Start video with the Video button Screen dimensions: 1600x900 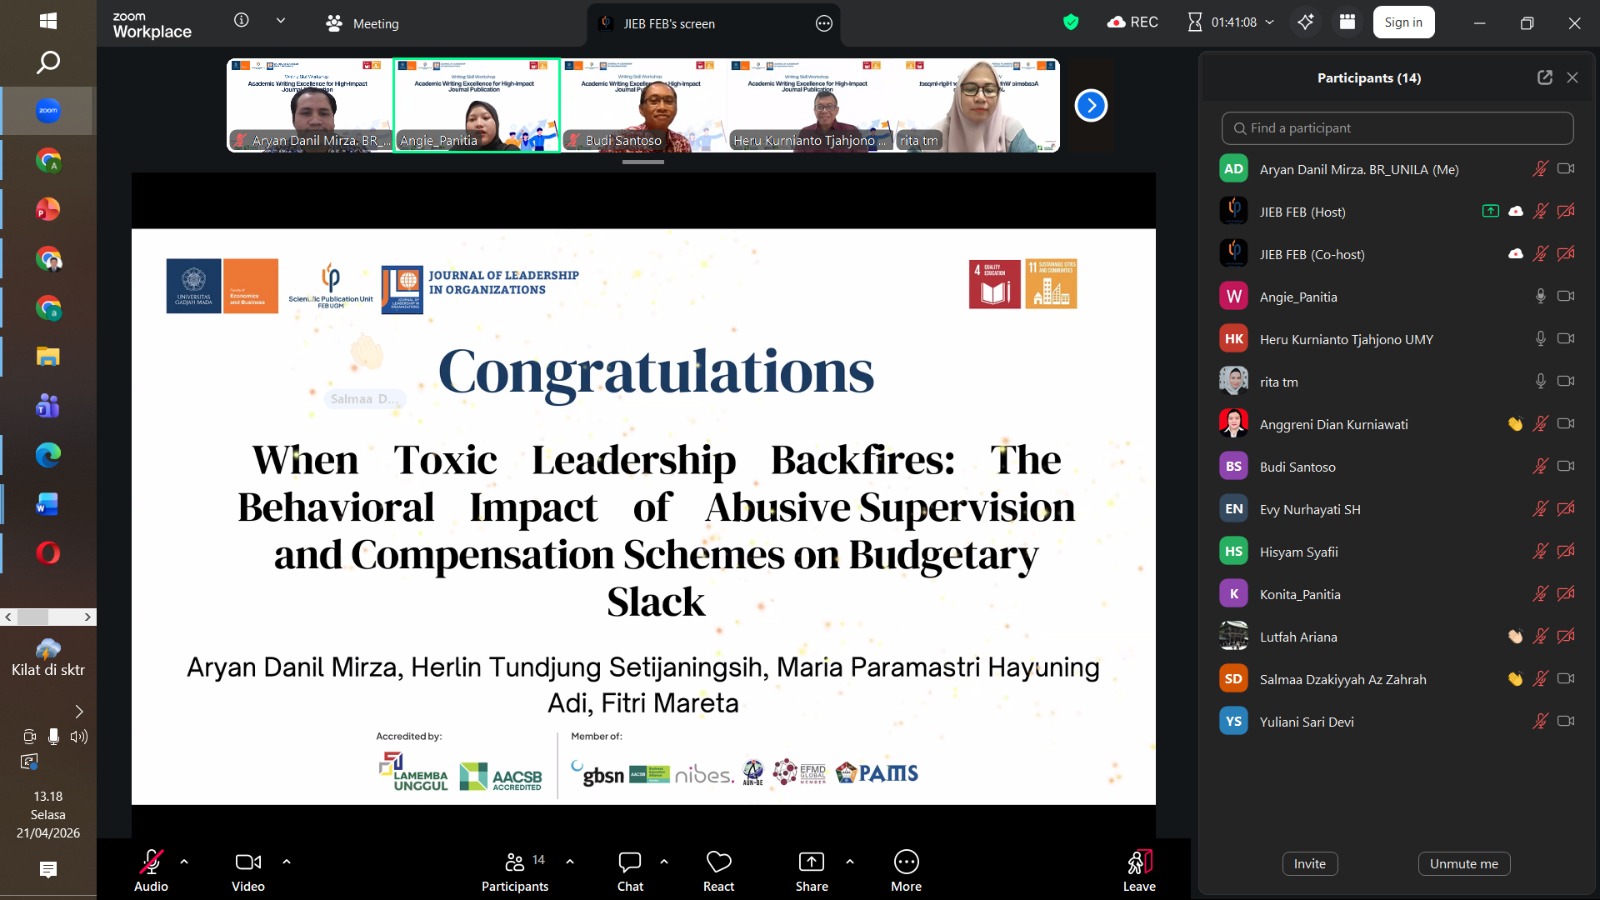(x=248, y=870)
